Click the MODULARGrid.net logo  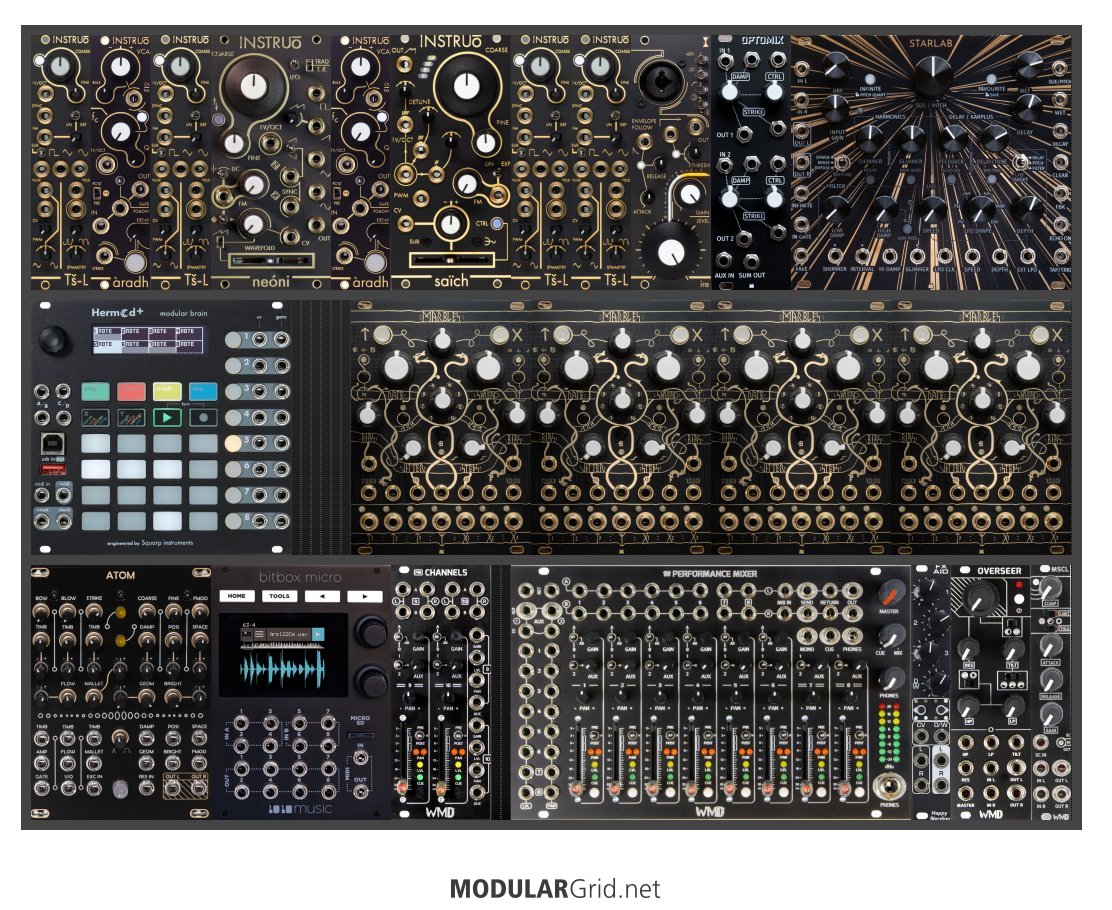pyautogui.click(x=555, y=888)
